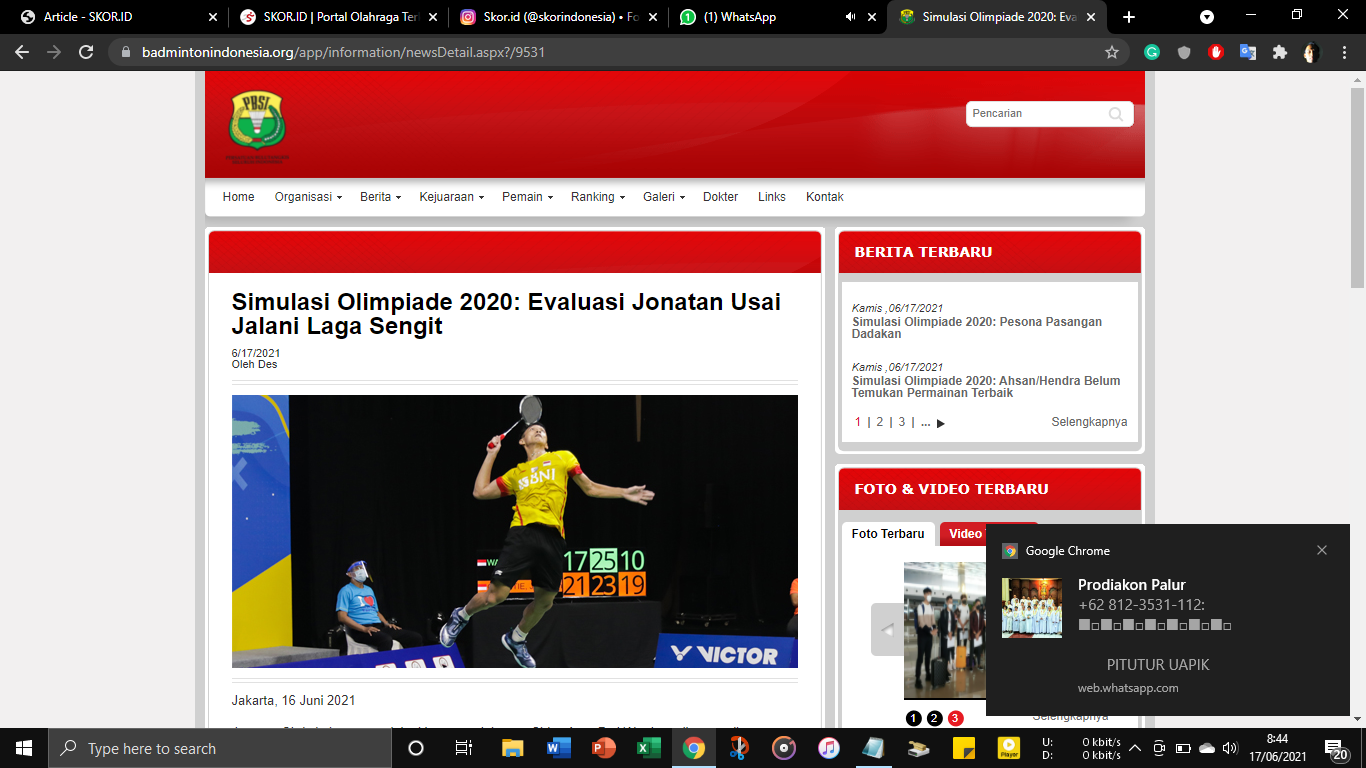Screen dimensions: 1366x768
Task: Open Task View on the taskbar
Action: pos(463,748)
